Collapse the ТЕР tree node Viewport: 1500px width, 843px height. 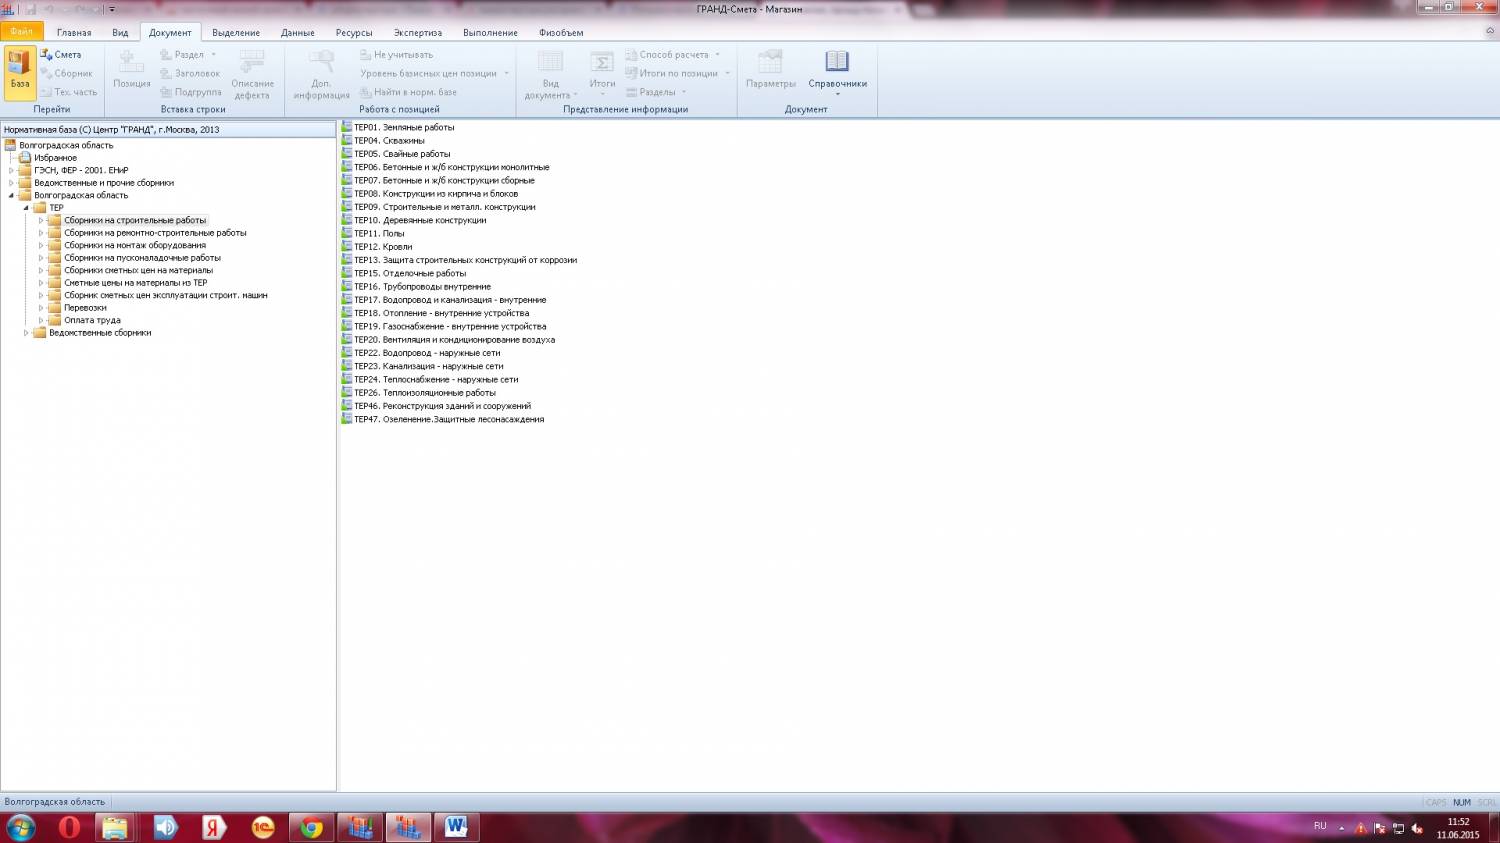[x=26, y=208]
